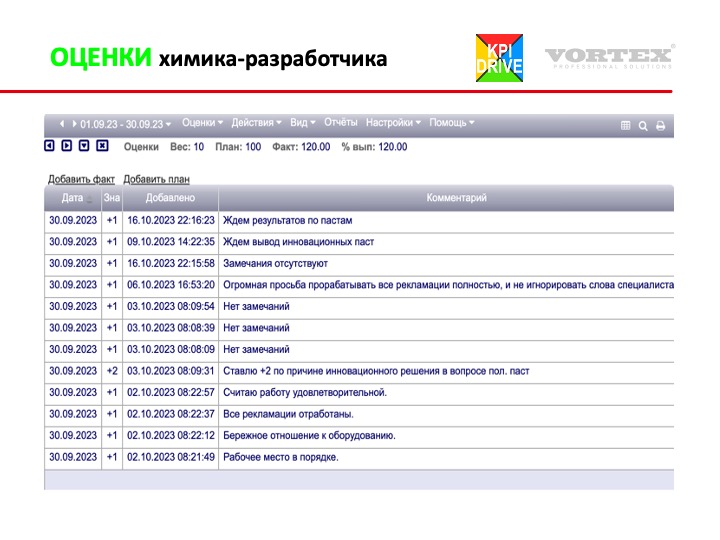This screenshot has height=540, width=720.
Task: Click the down-arrow navigation box icon
Action: (84, 146)
